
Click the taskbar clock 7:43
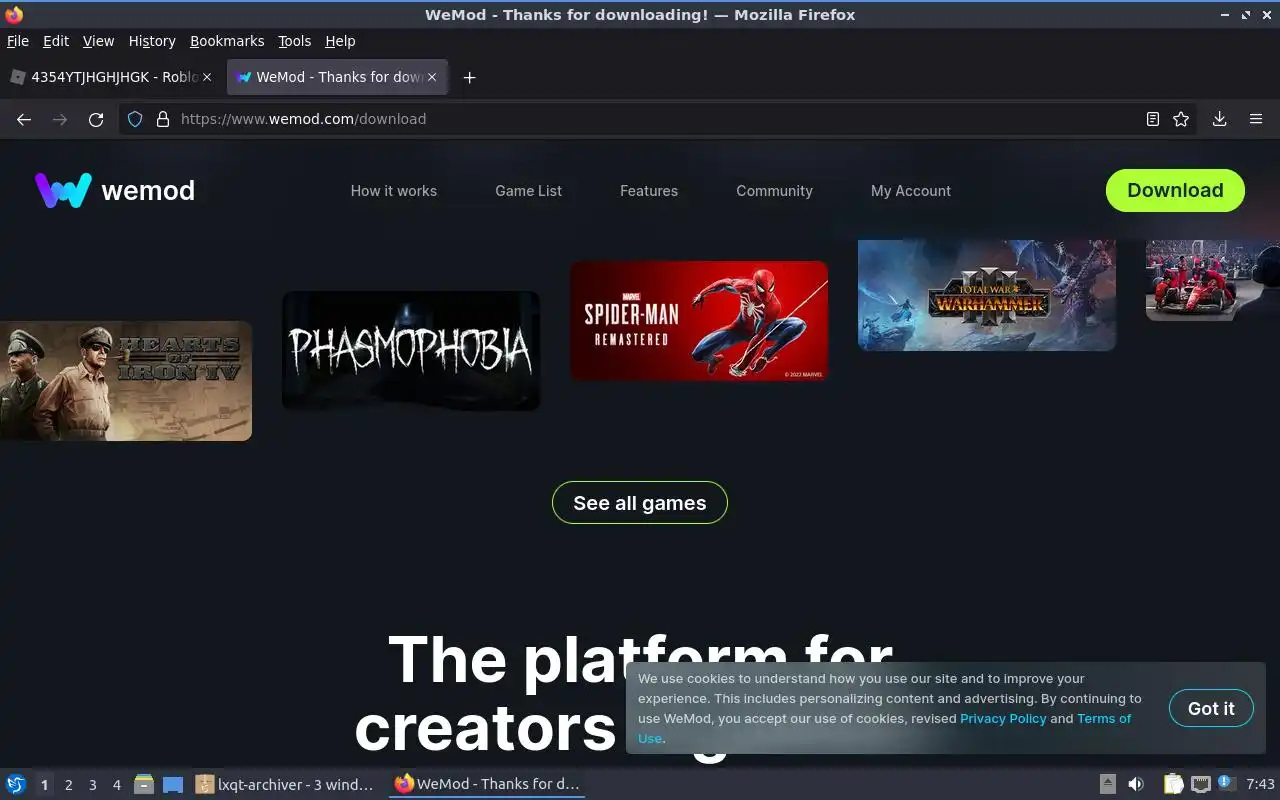[x=1260, y=784]
